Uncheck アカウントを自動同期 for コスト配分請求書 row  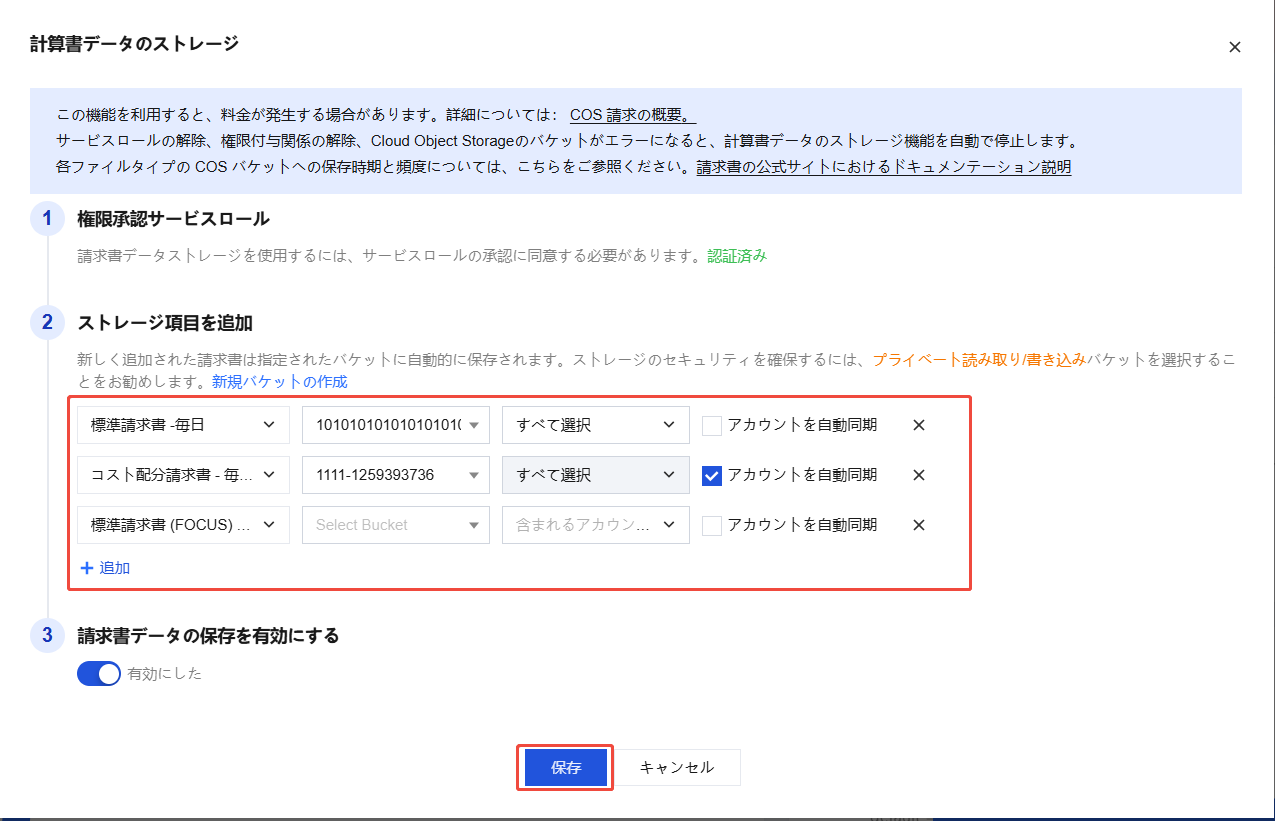click(x=712, y=475)
